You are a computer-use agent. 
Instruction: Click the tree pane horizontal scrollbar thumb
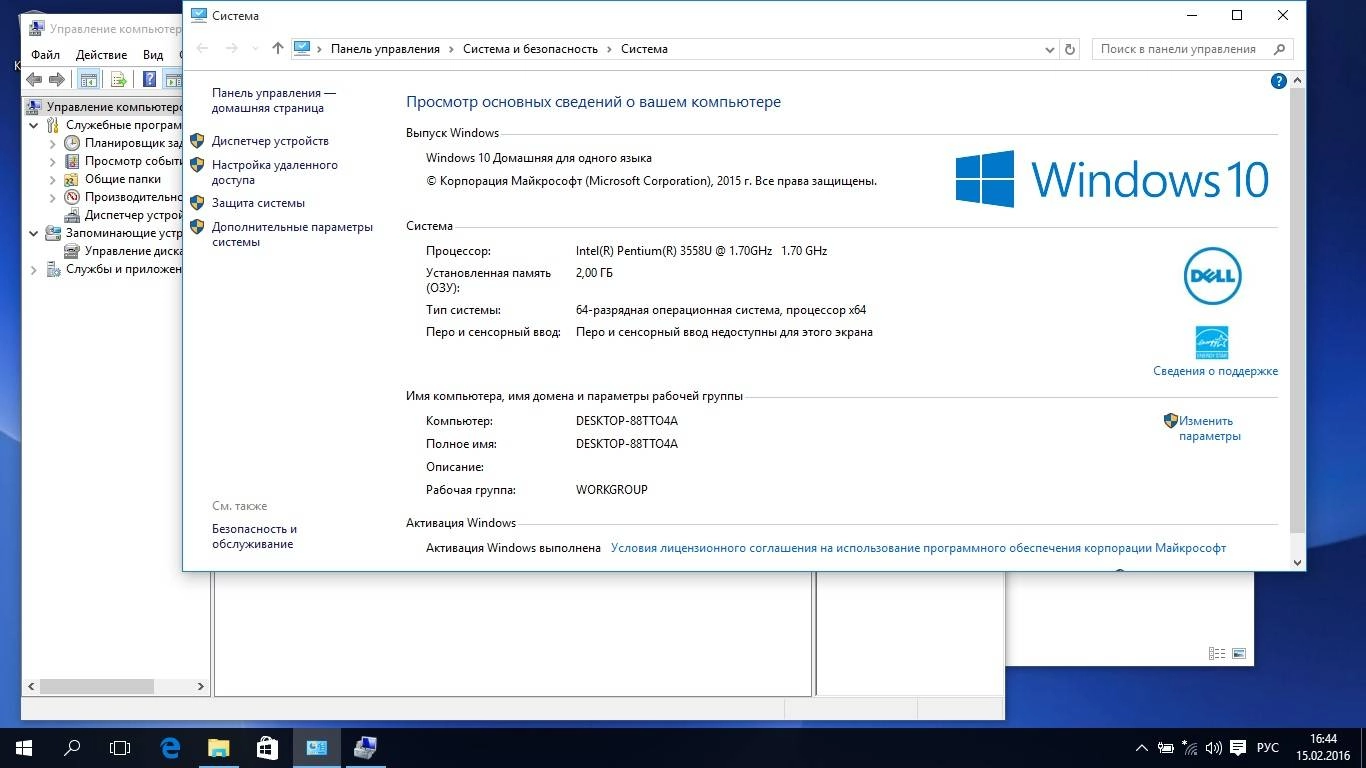(x=97, y=686)
